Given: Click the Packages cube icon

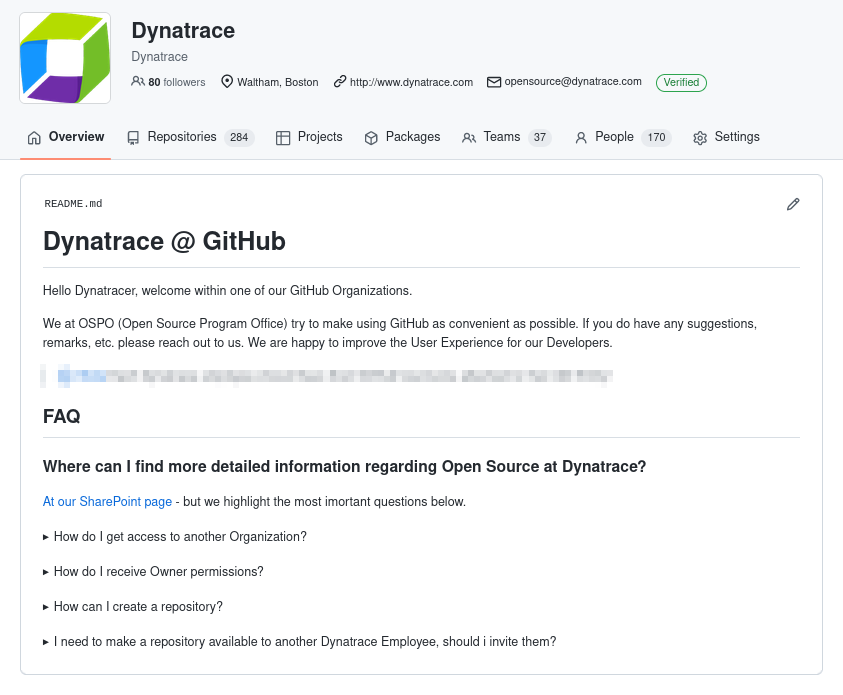Looking at the screenshot, I should (371, 138).
